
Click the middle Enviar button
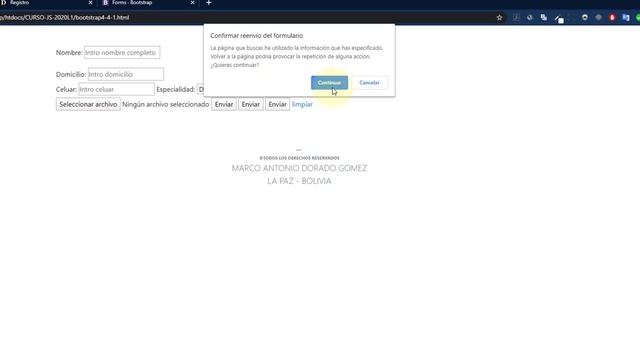pyautogui.click(x=251, y=104)
